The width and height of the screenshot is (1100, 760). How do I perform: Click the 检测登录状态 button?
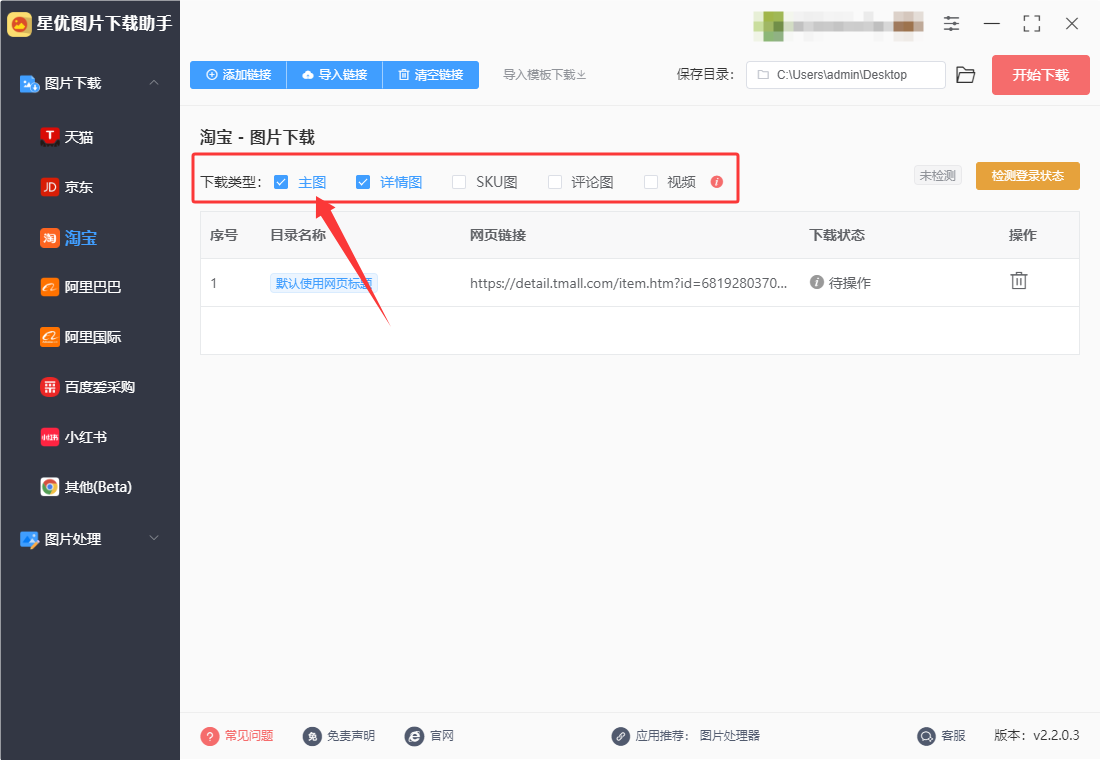(x=1028, y=175)
